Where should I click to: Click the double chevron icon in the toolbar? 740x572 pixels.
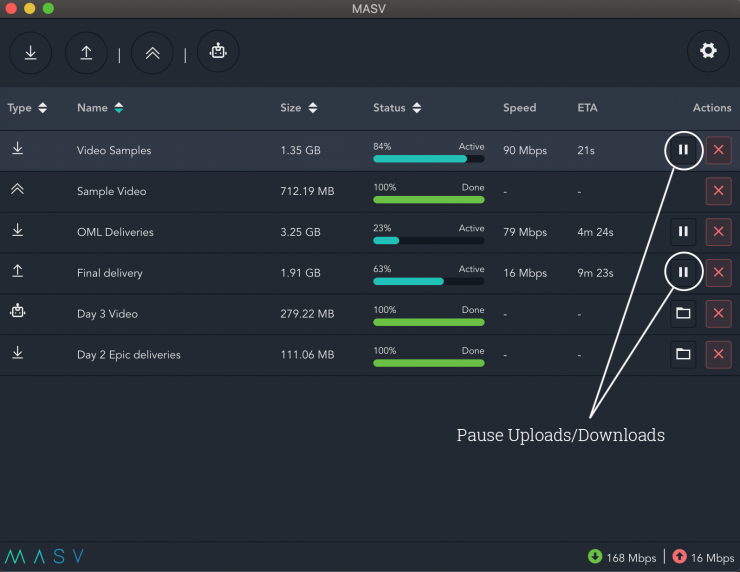[x=152, y=52]
